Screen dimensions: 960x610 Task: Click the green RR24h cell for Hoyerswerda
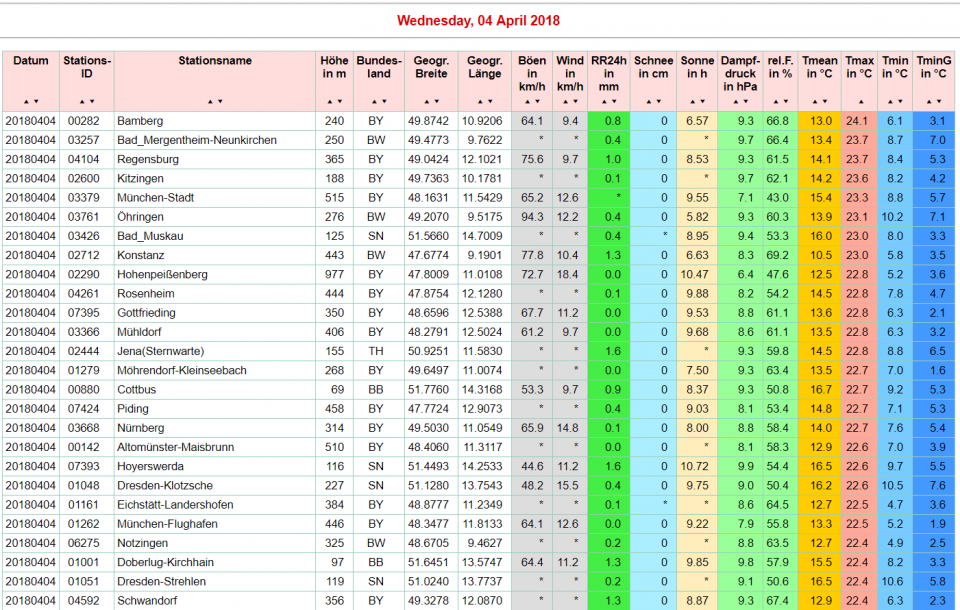pos(609,466)
